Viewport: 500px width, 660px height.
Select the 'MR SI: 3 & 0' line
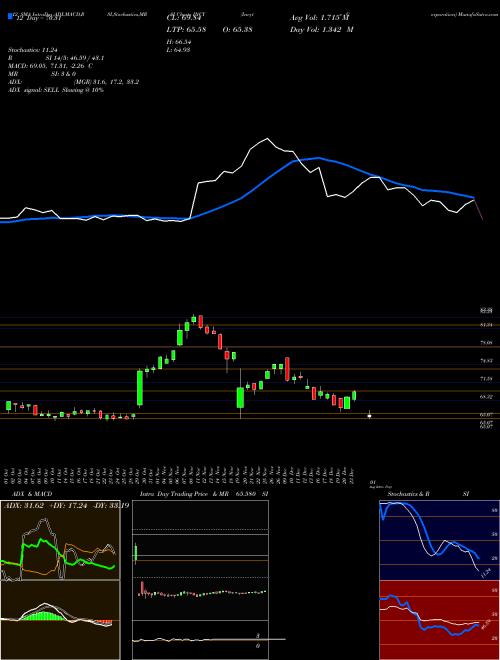click(41, 74)
